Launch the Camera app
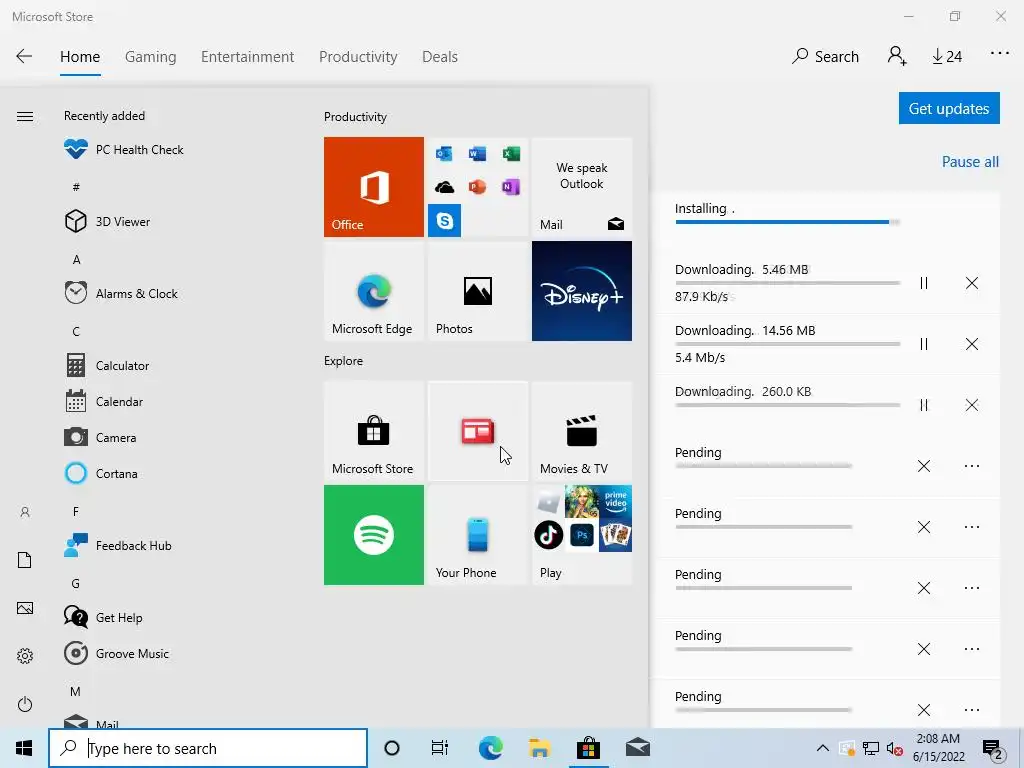The image size is (1024, 768). pyautogui.click(x=101, y=438)
